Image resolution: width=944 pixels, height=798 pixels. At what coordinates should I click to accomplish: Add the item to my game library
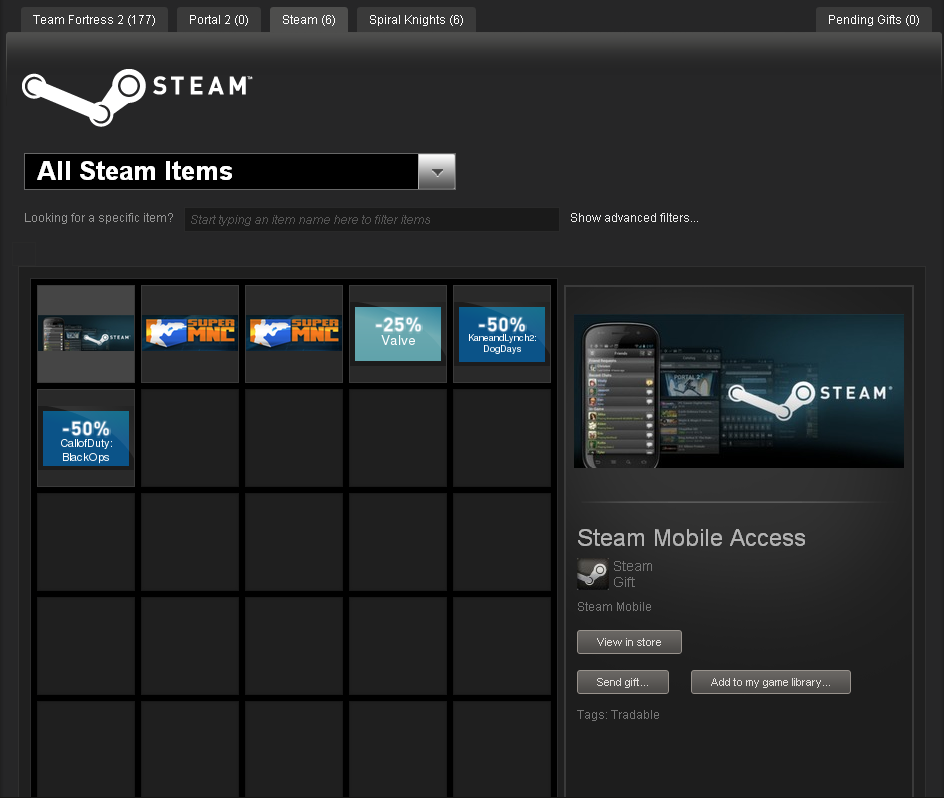(770, 682)
